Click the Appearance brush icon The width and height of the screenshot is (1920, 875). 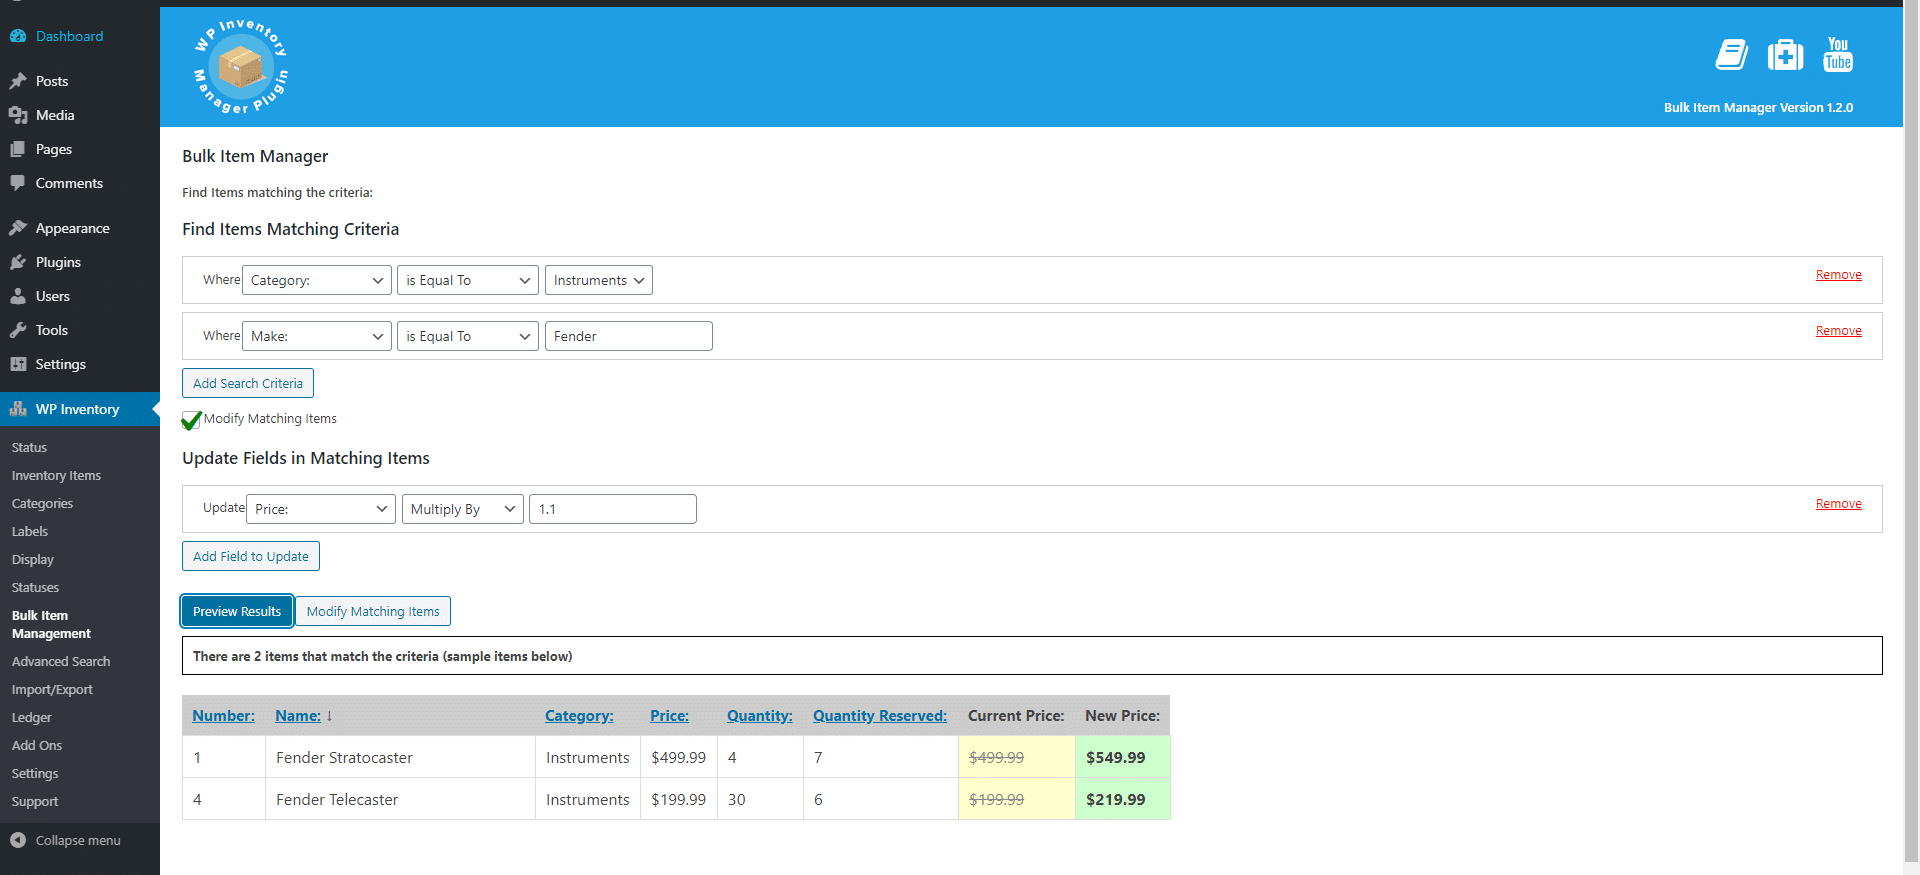click(x=18, y=228)
